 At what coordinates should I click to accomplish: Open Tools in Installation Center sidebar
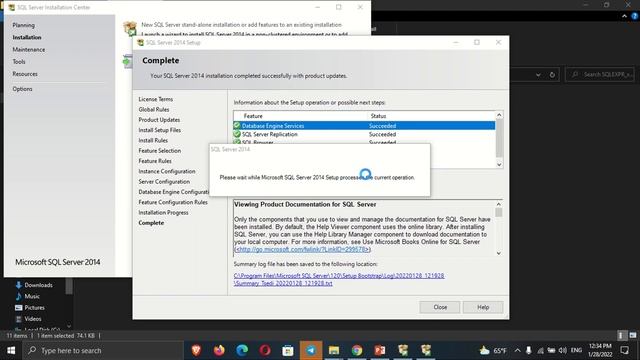19,62
